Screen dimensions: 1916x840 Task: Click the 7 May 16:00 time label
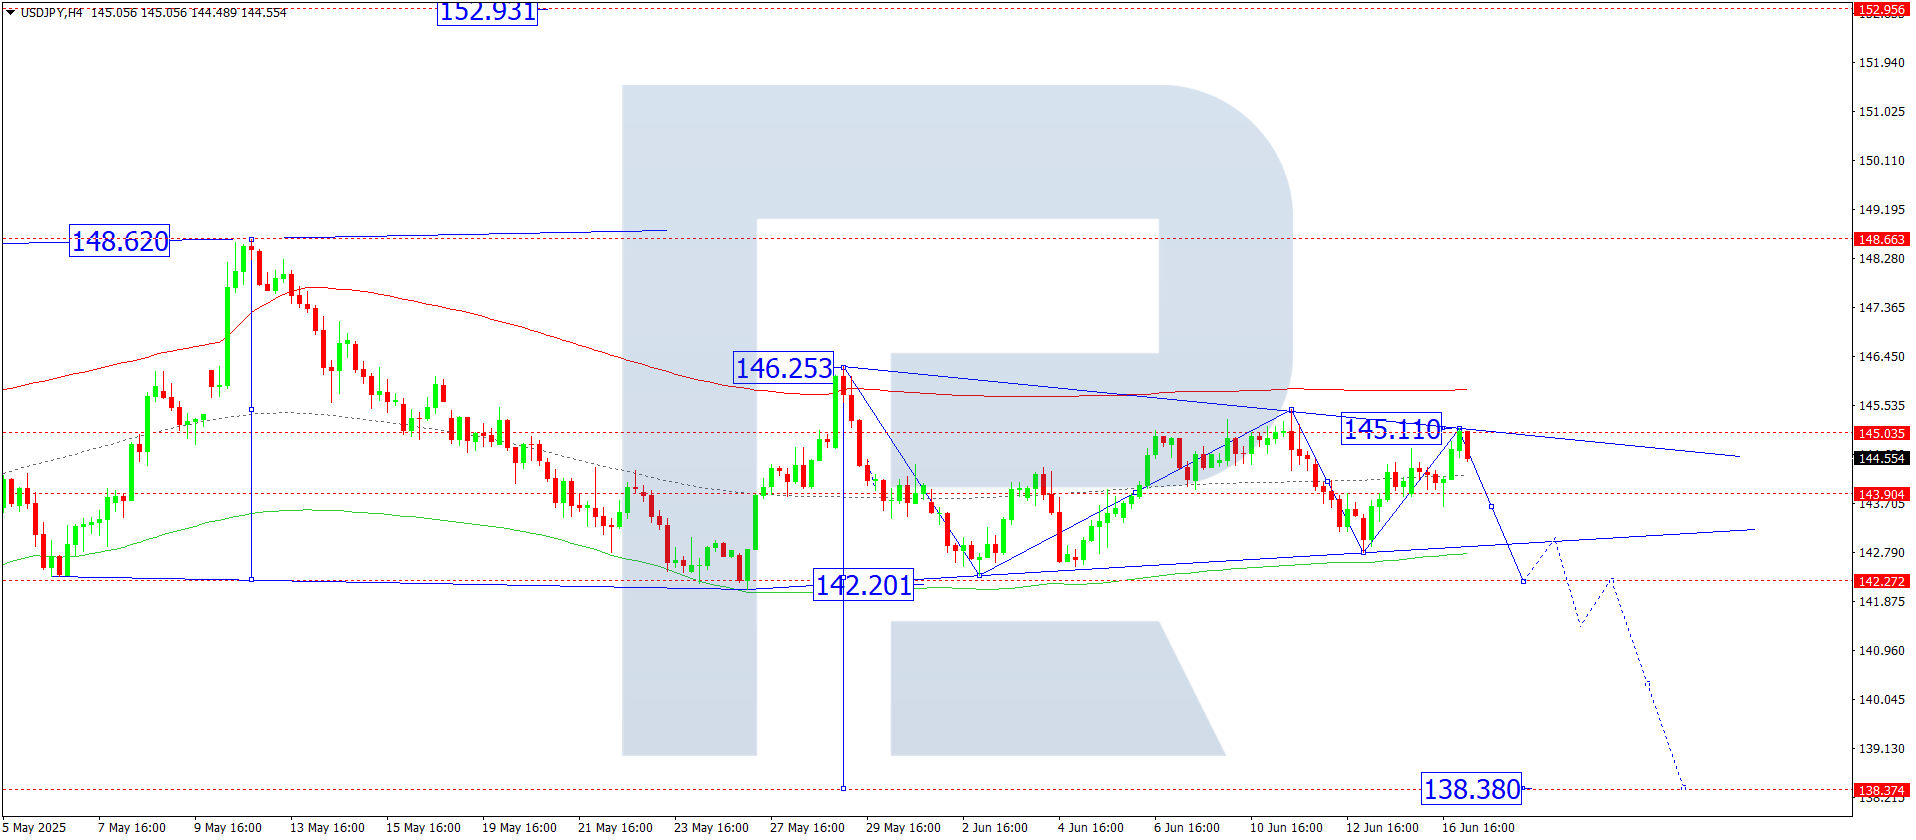pyautogui.click(x=132, y=827)
